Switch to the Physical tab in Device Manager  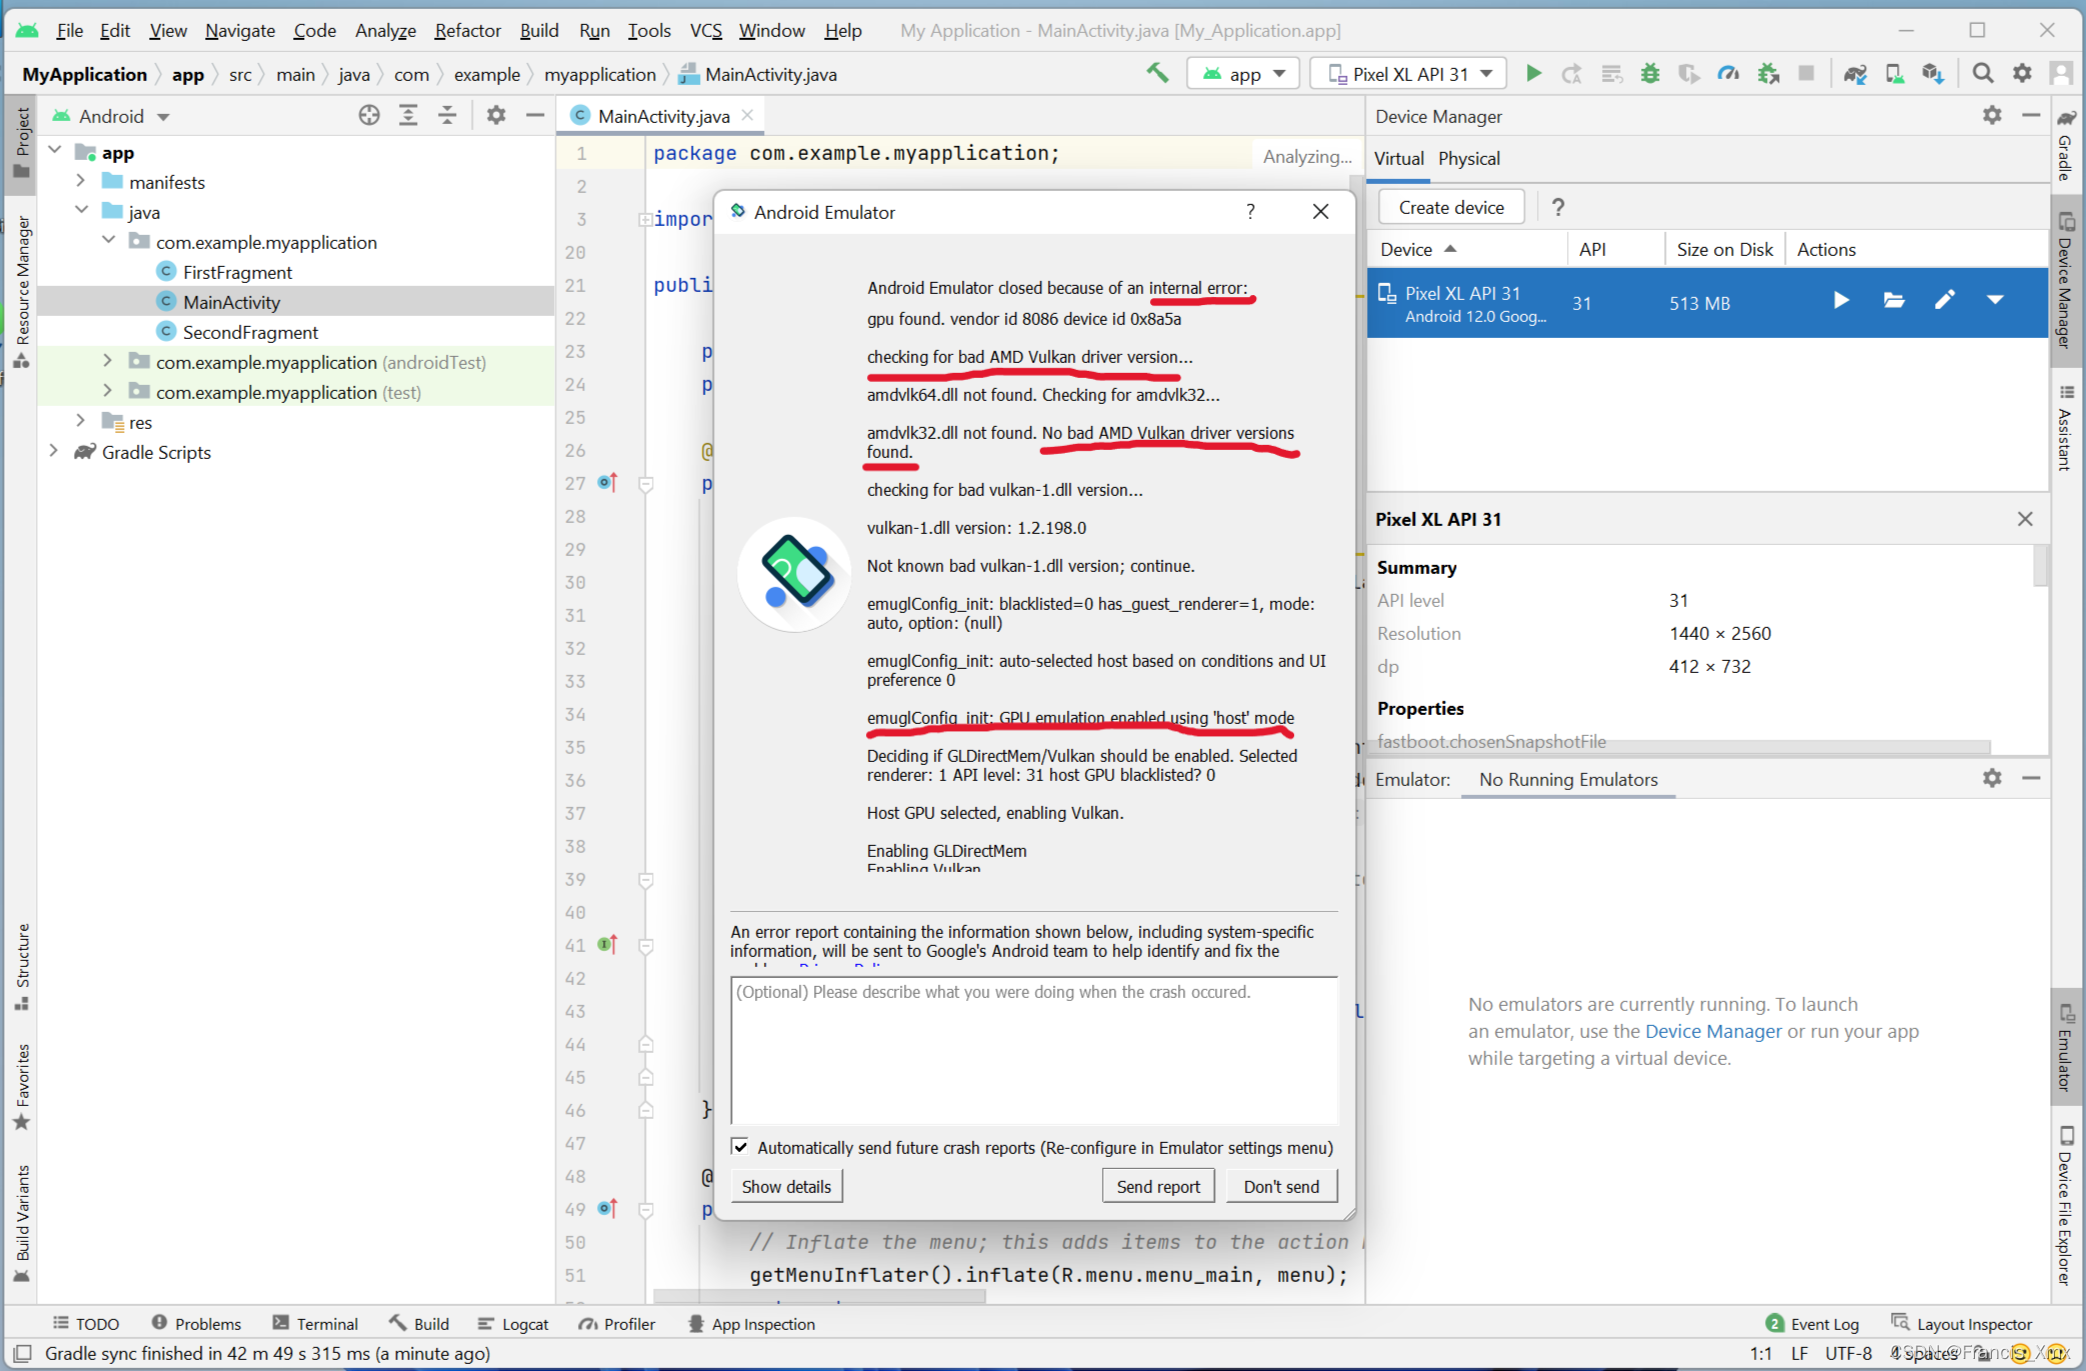click(x=1469, y=158)
